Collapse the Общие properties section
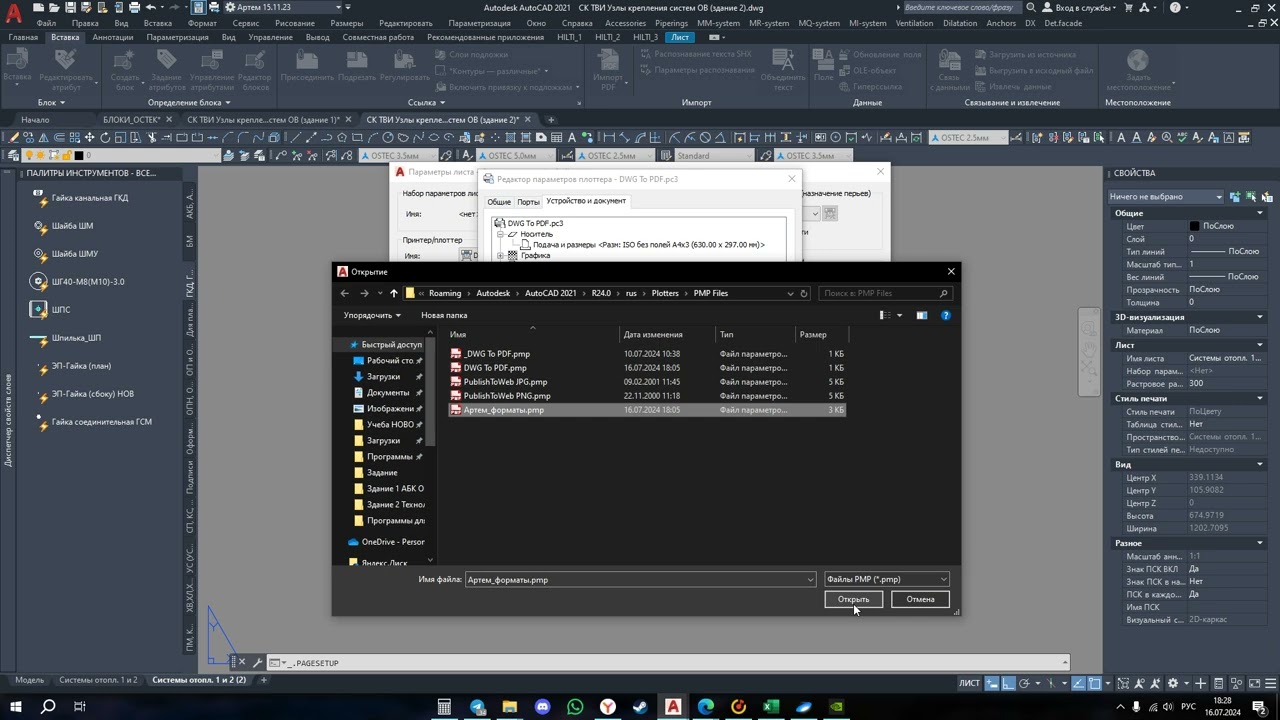 click(1260, 213)
